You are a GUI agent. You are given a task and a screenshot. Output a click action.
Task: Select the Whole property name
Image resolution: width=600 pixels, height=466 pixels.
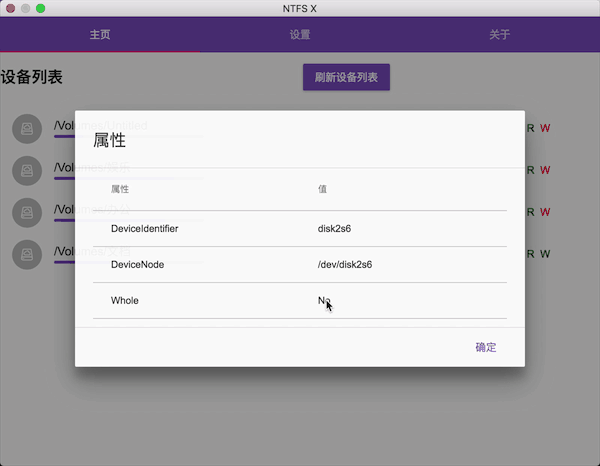coord(125,301)
